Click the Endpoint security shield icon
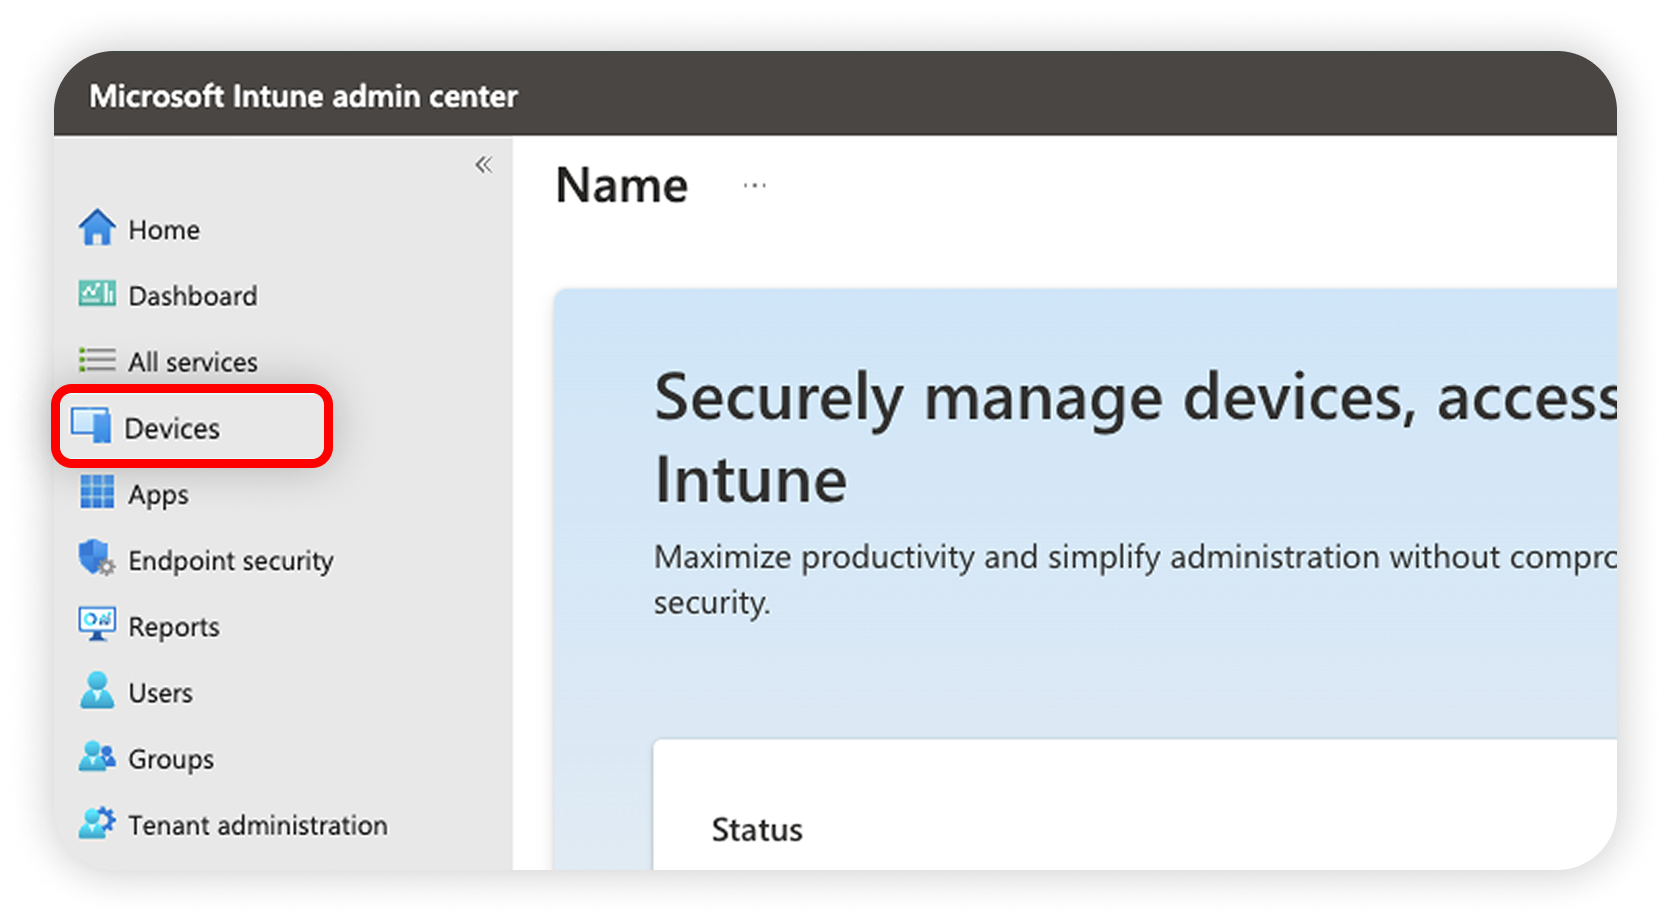Screen dimensions: 1668x921 point(97,558)
